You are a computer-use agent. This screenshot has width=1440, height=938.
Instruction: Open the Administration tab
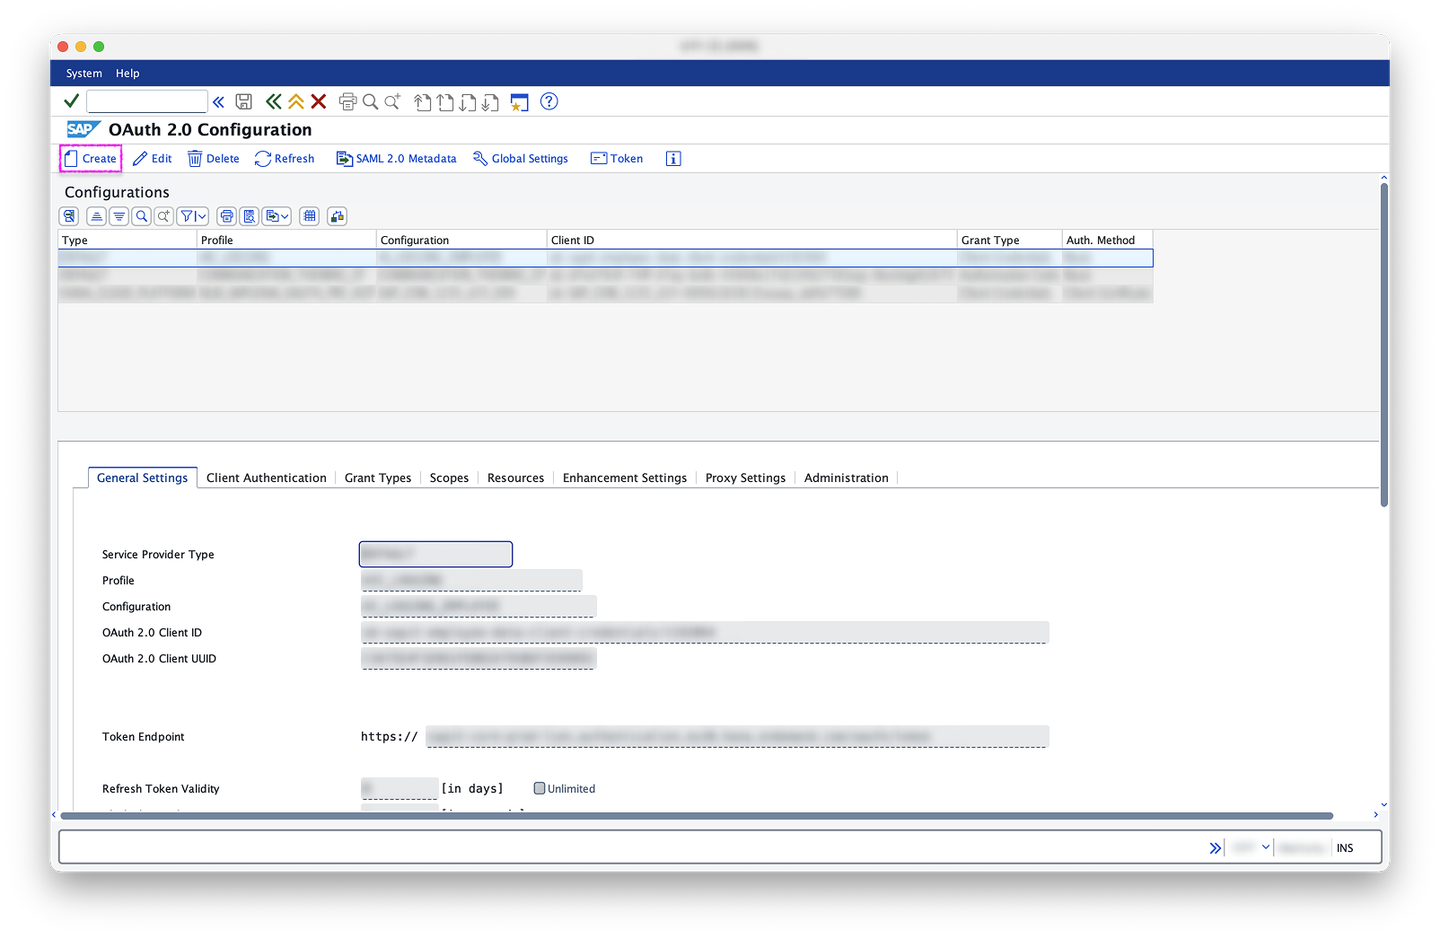[846, 478]
